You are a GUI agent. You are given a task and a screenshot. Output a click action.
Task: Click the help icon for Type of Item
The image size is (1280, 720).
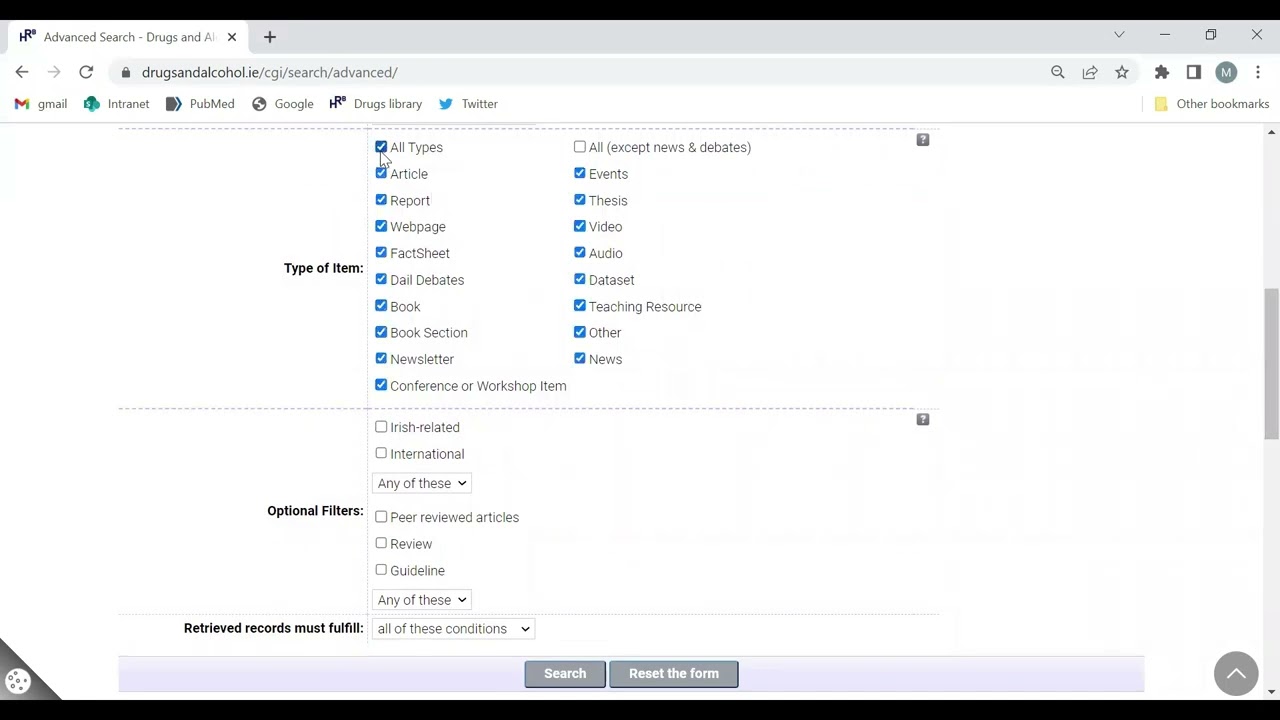coord(923,140)
